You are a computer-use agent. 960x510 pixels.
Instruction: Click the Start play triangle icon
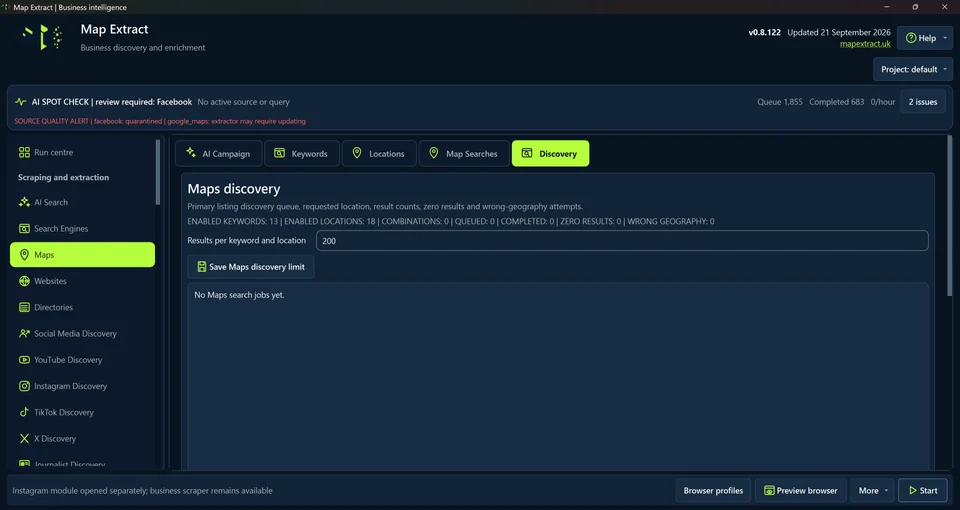(912, 490)
